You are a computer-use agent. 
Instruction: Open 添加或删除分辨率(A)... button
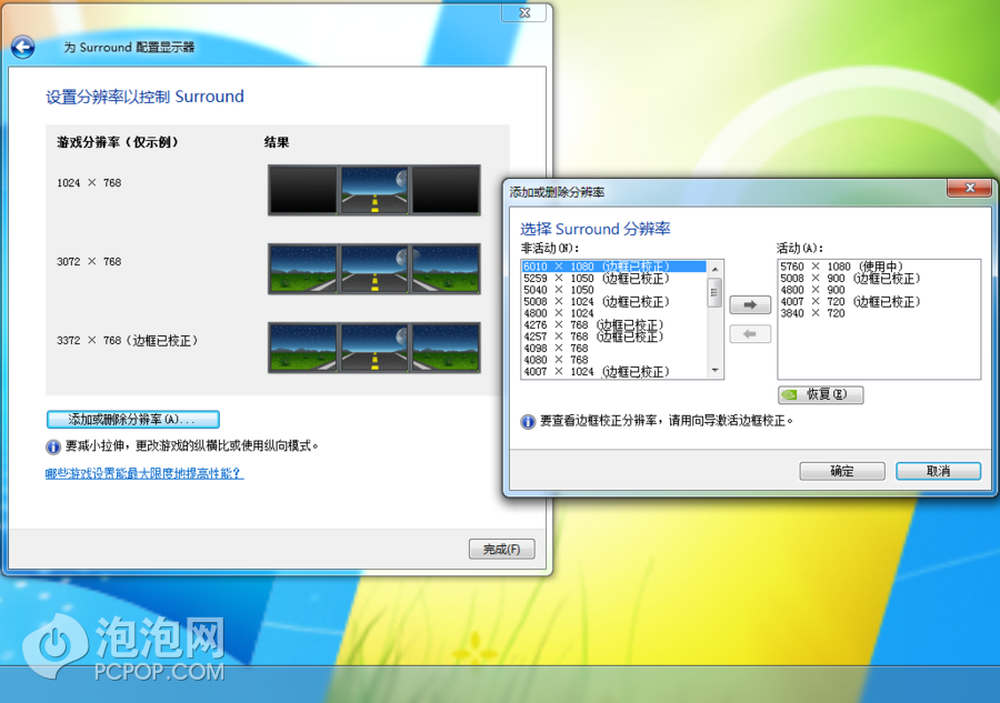133,419
